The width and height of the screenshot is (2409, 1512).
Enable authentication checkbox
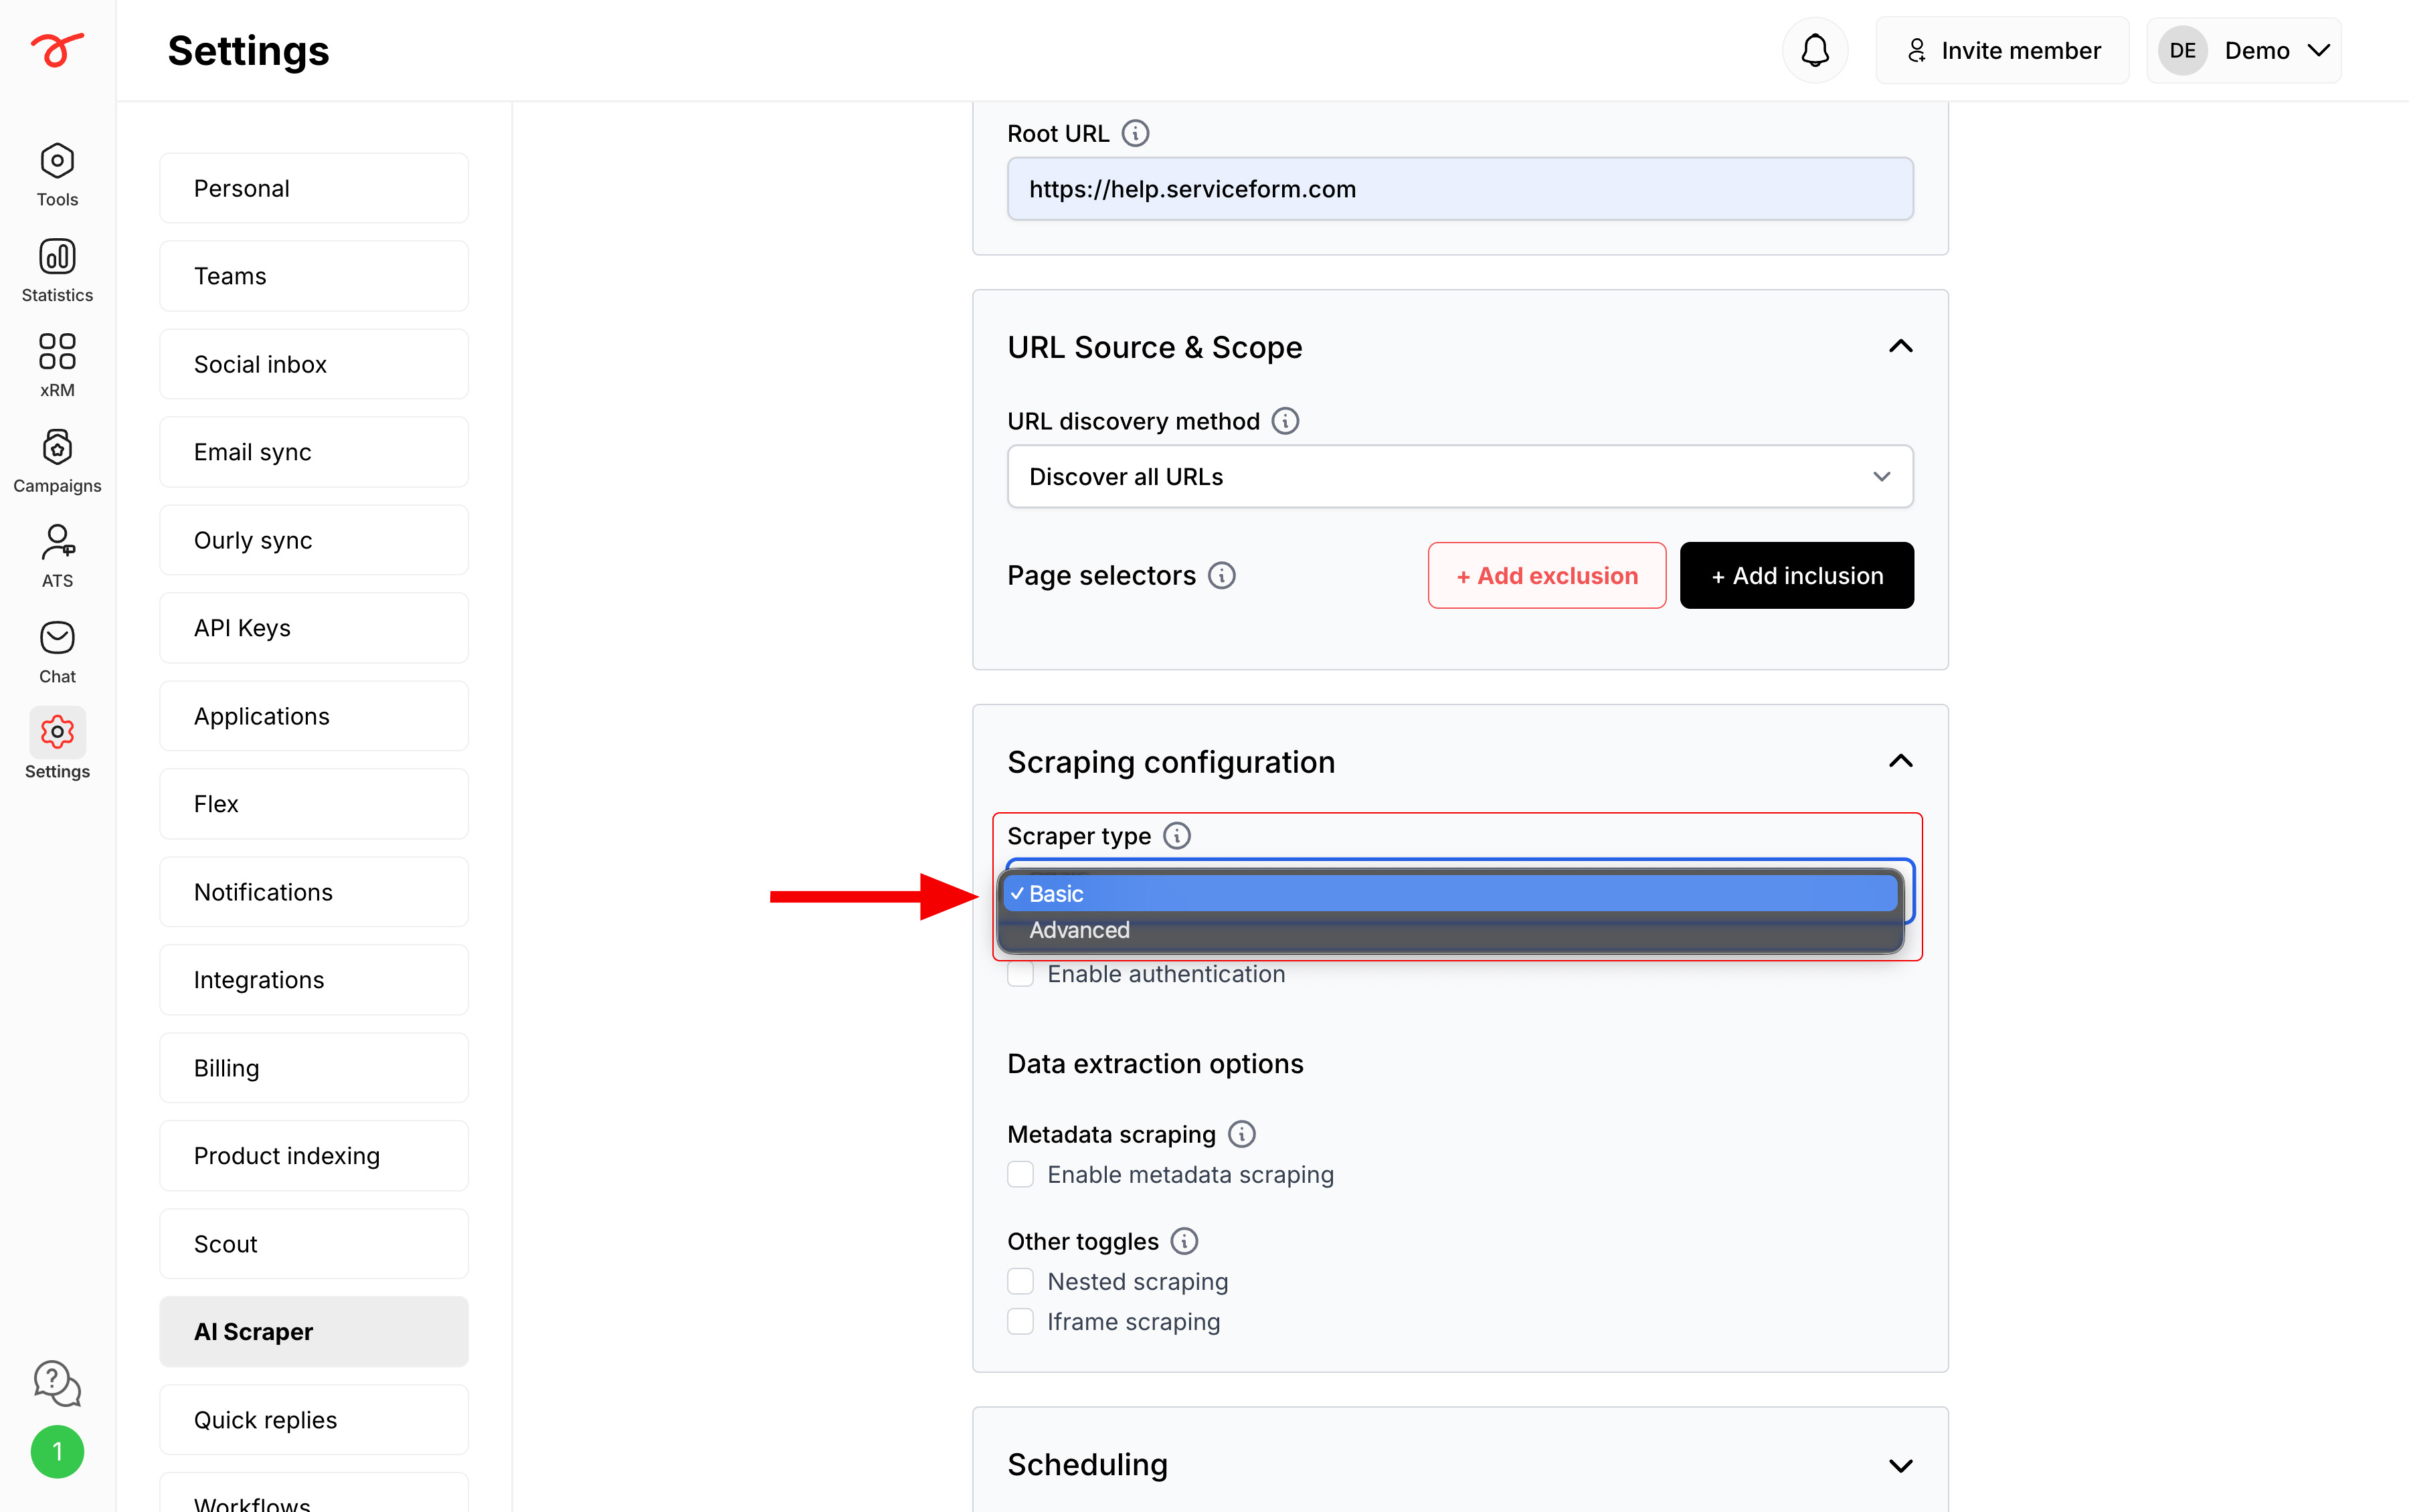coord(1020,974)
